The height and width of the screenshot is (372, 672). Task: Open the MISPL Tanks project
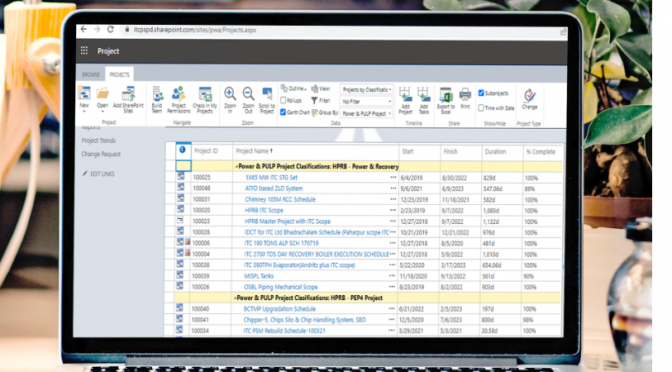[258, 276]
